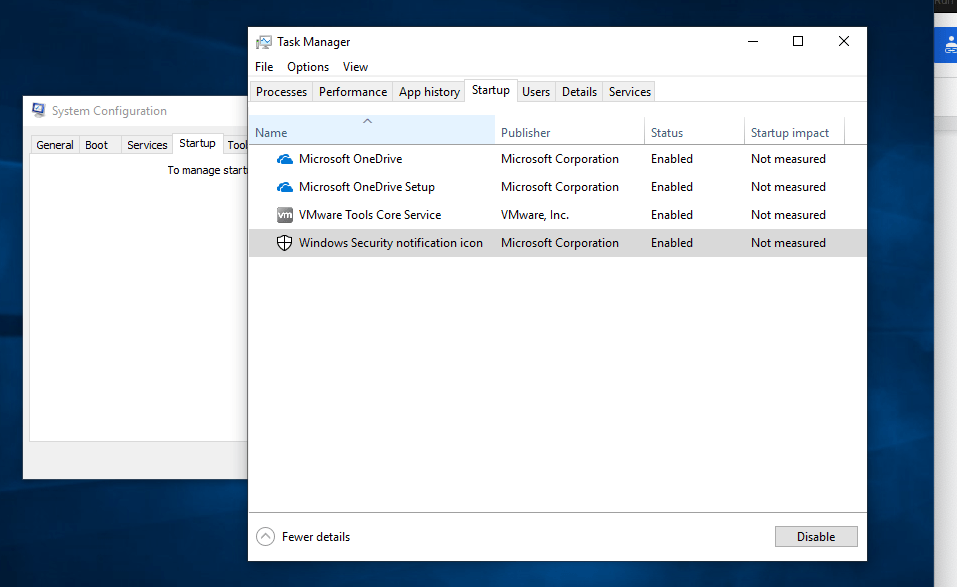Open the View menu in Task Manager
Image resolution: width=957 pixels, height=587 pixels.
[355, 67]
